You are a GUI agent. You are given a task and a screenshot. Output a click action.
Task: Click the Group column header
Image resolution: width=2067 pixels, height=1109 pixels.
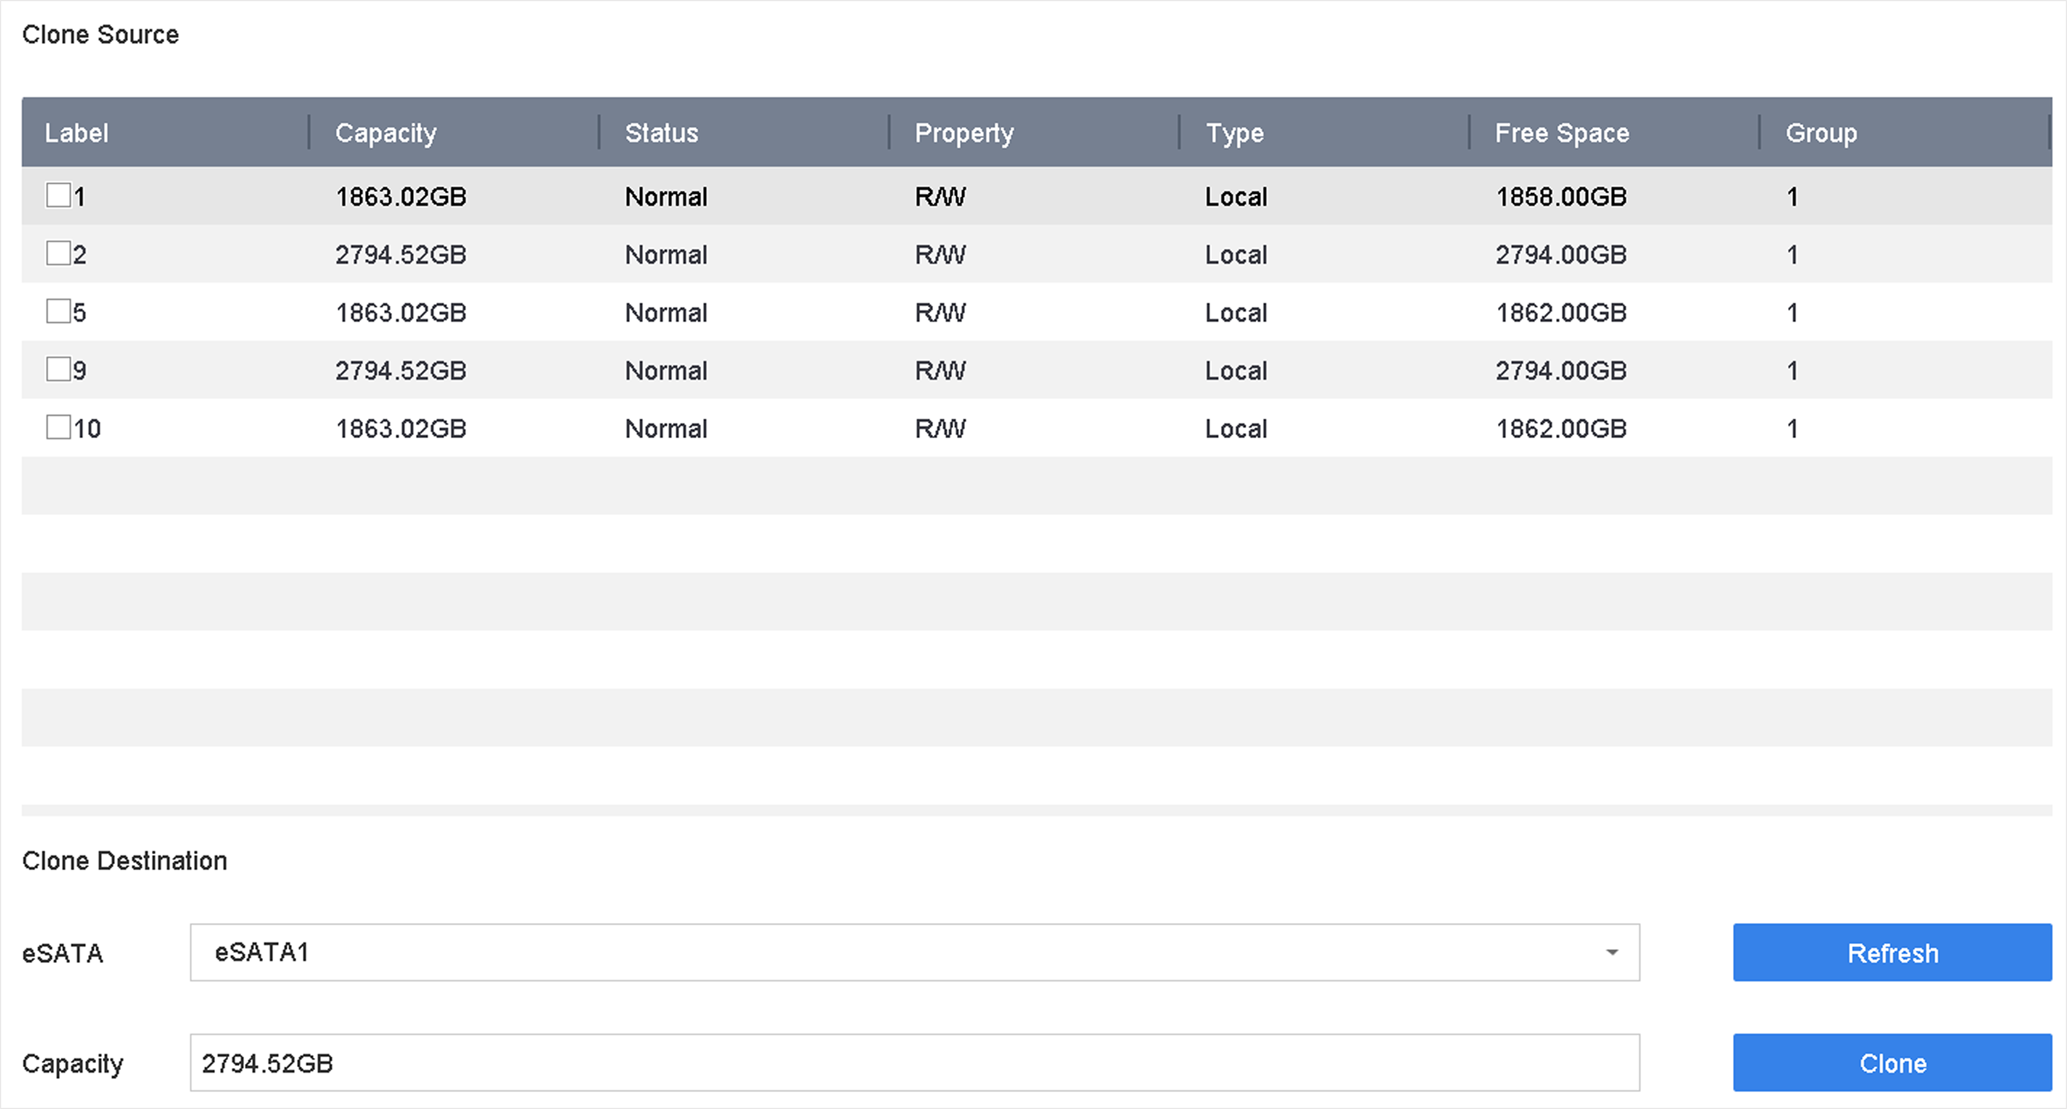click(1820, 133)
